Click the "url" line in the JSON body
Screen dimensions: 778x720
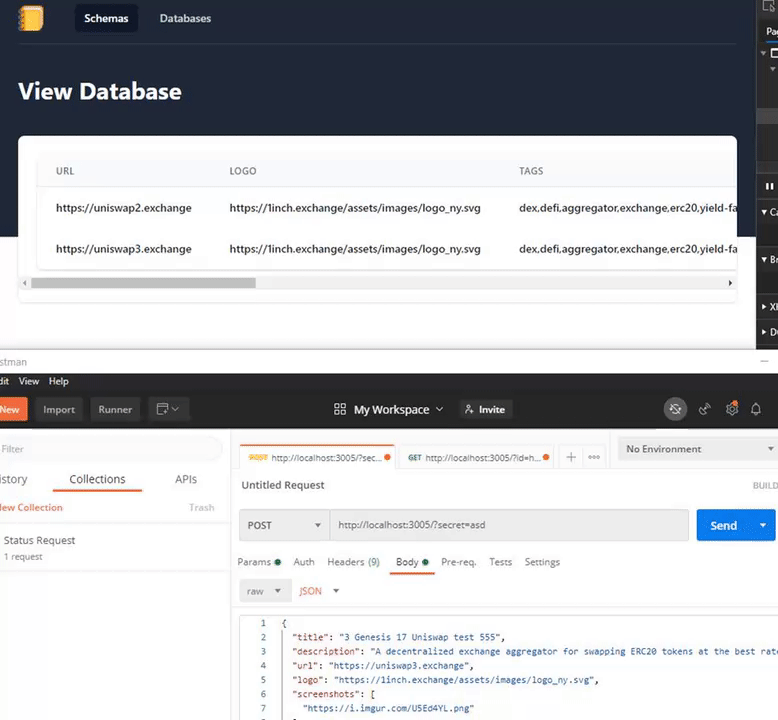pyautogui.click(x=383, y=665)
